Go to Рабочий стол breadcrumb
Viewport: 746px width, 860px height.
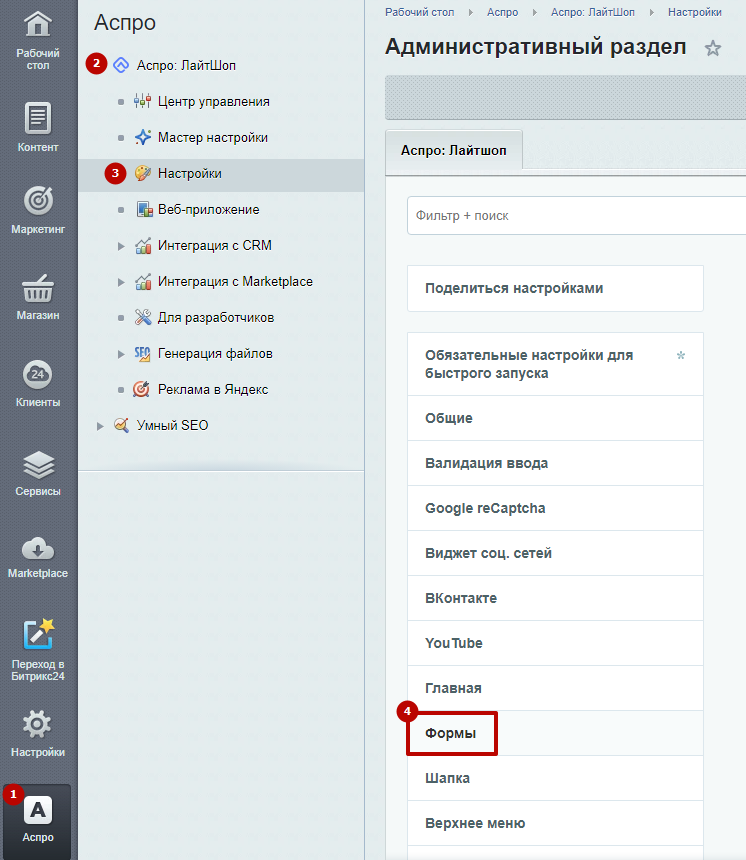tap(420, 12)
